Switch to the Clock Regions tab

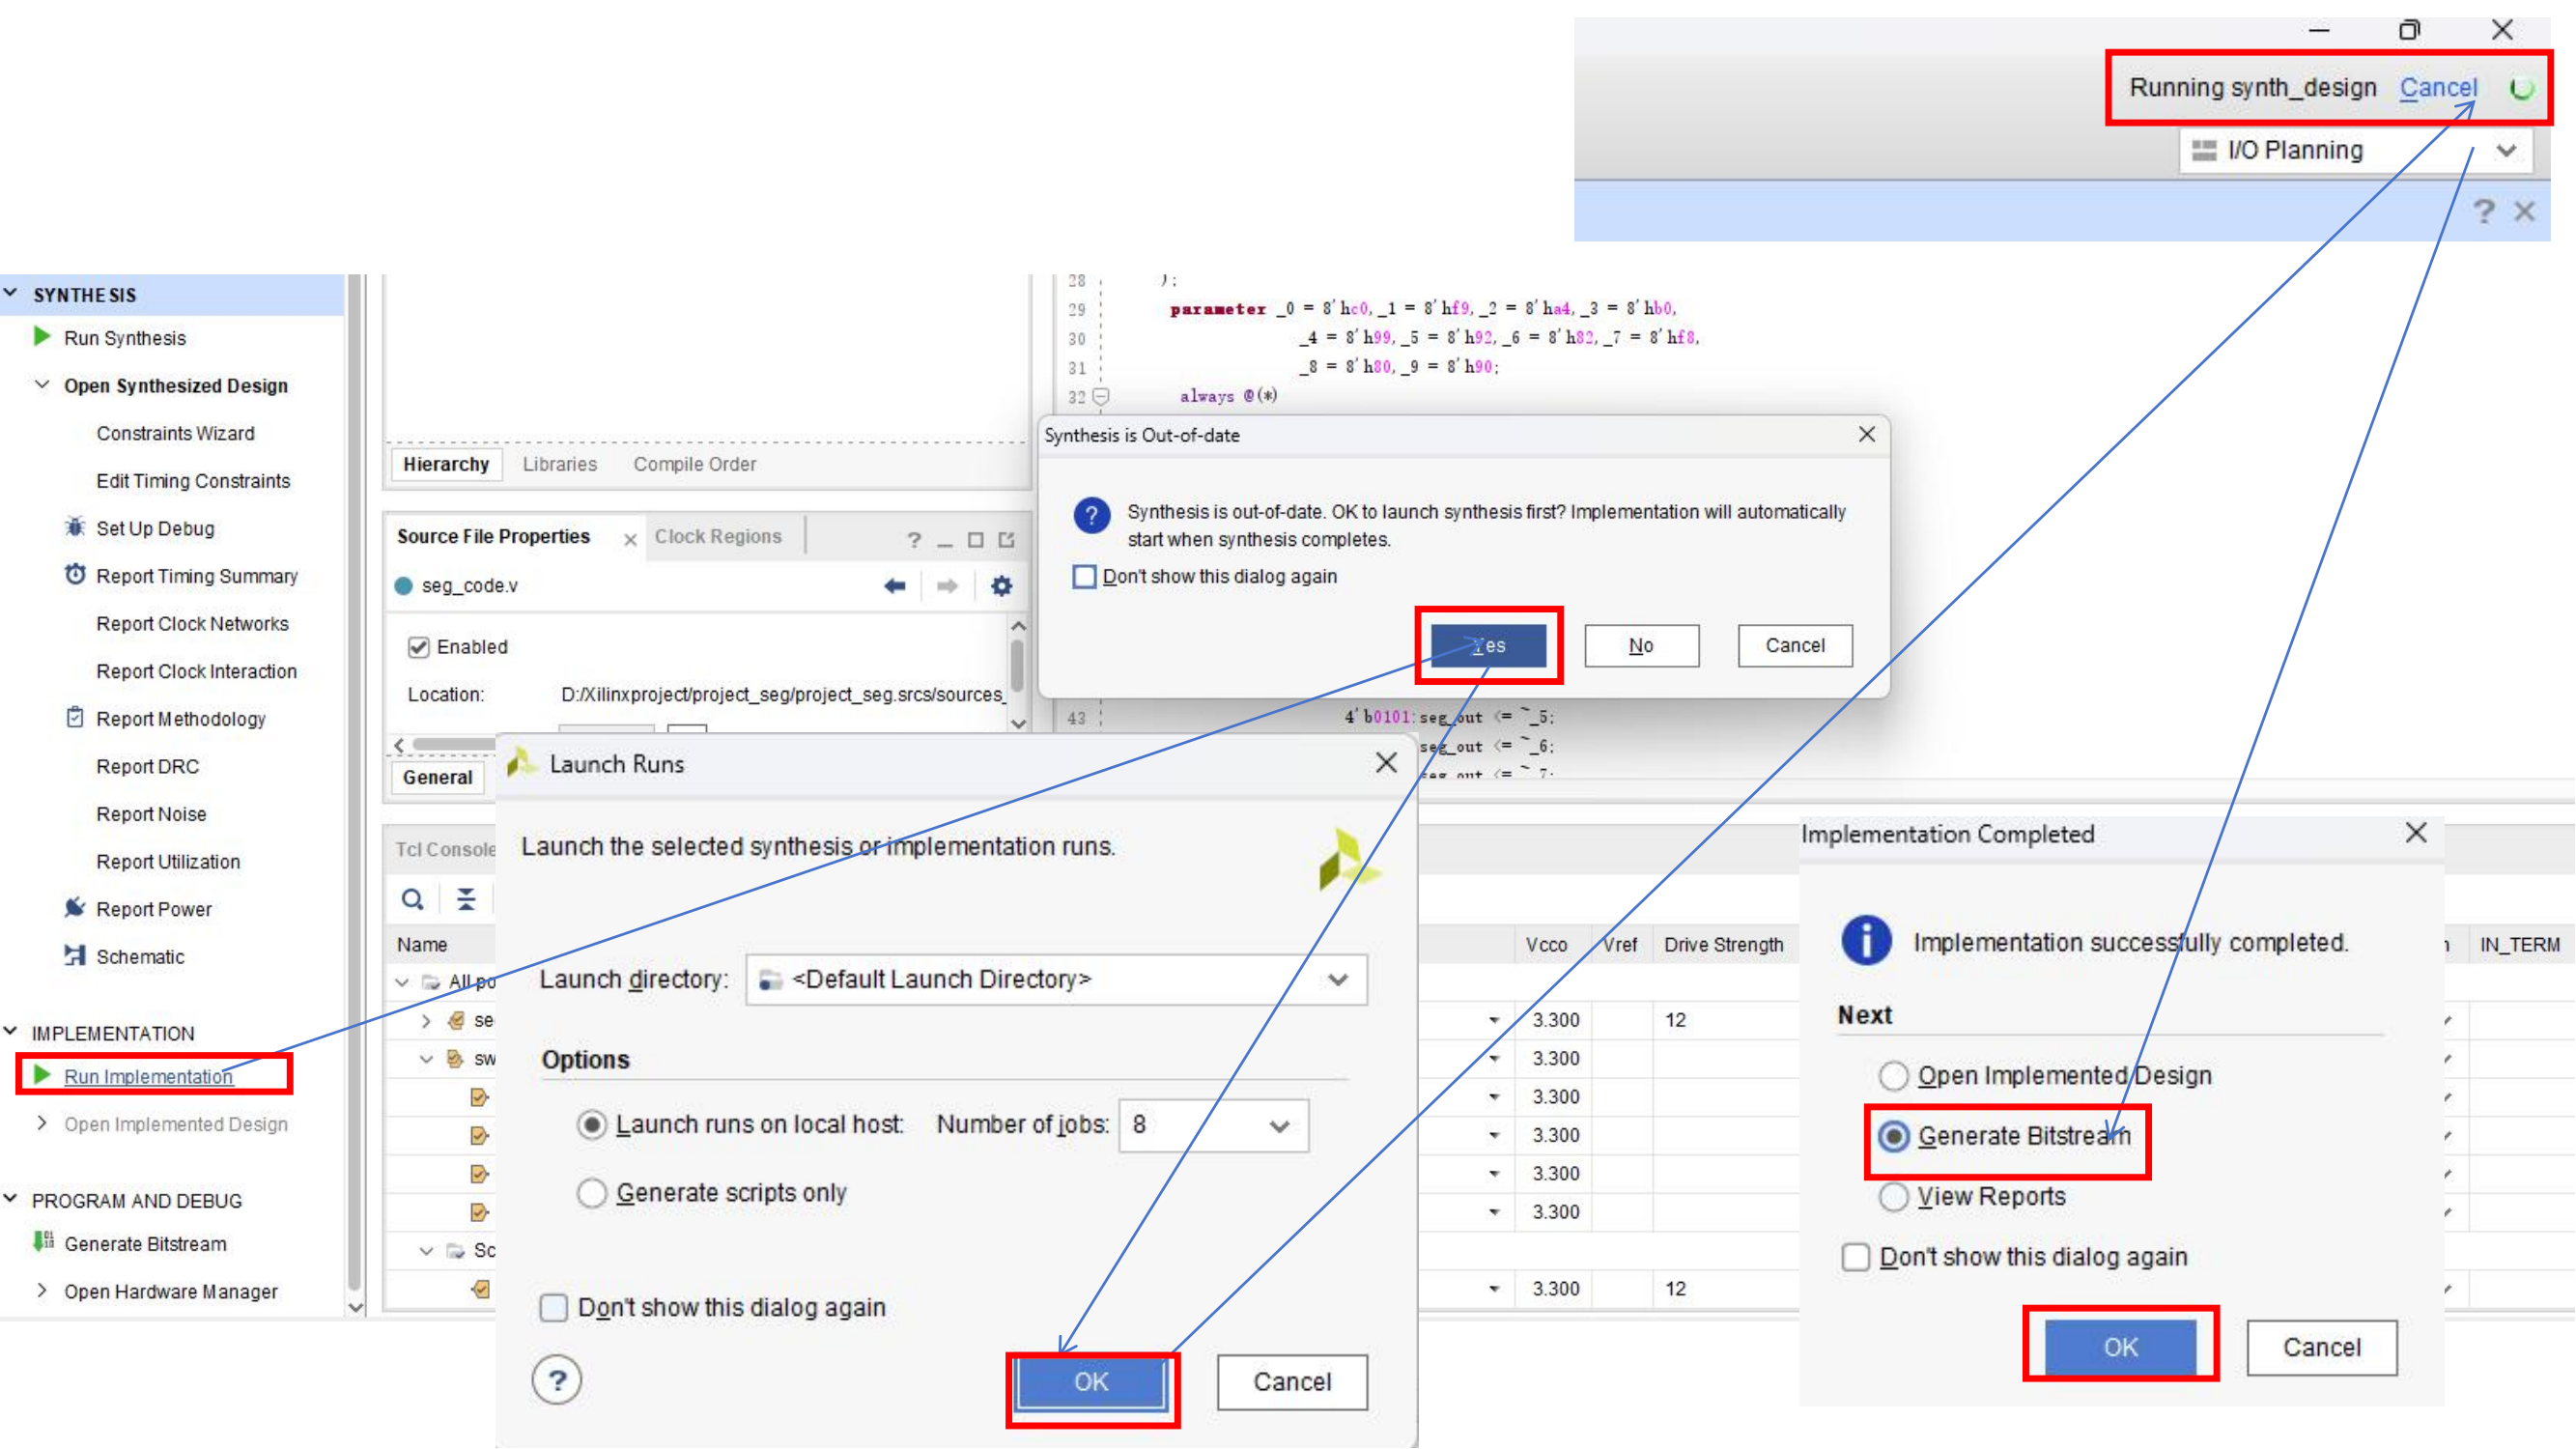click(718, 536)
